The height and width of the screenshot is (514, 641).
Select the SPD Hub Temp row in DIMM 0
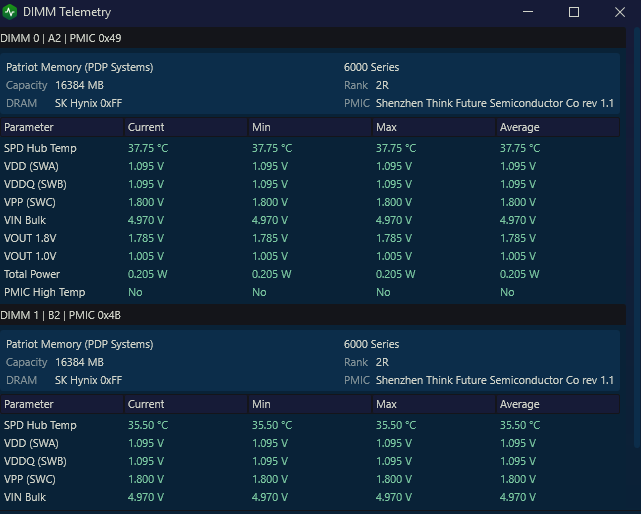pos(310,148)
